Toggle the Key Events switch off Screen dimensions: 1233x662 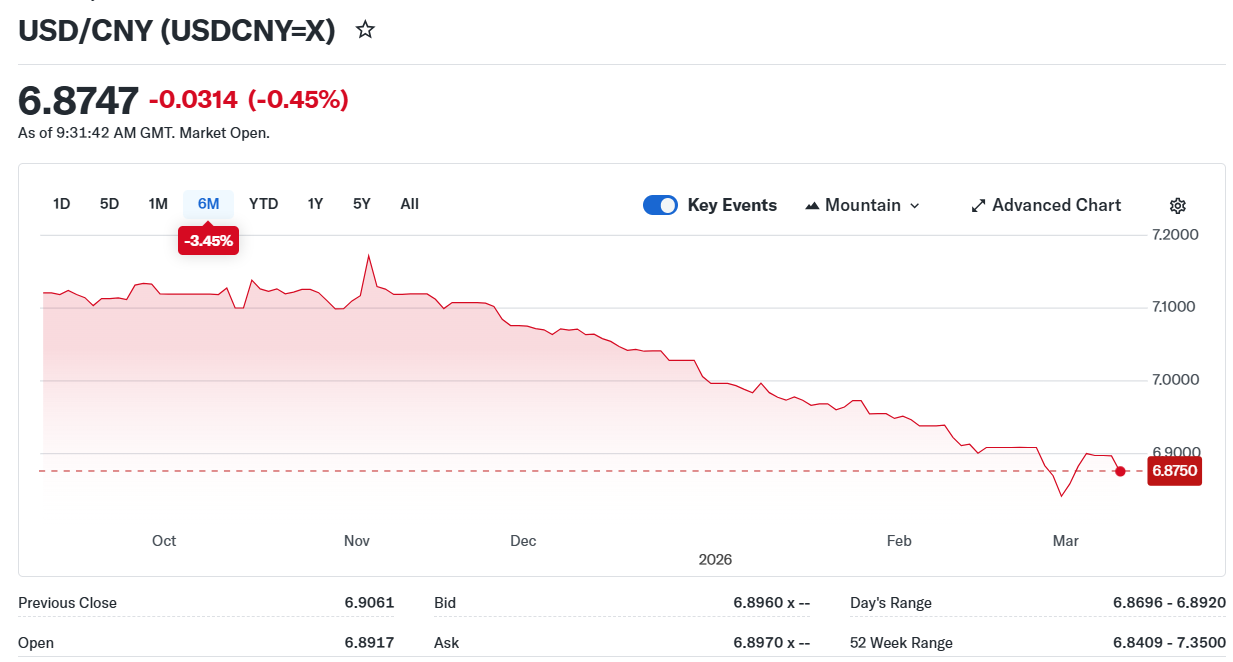pyautogui.click(x=660, y=205)
